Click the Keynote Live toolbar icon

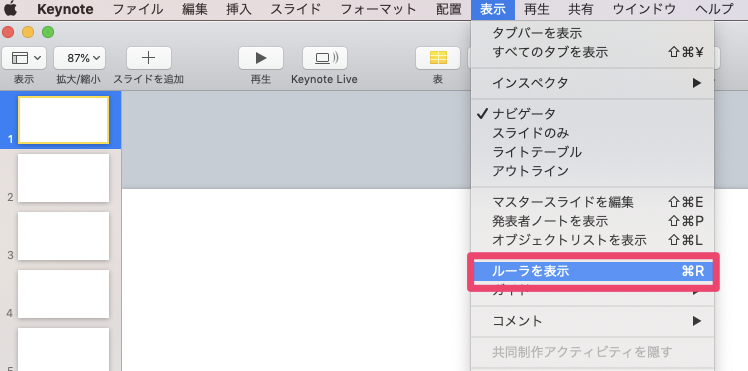(x=325, y=58)
